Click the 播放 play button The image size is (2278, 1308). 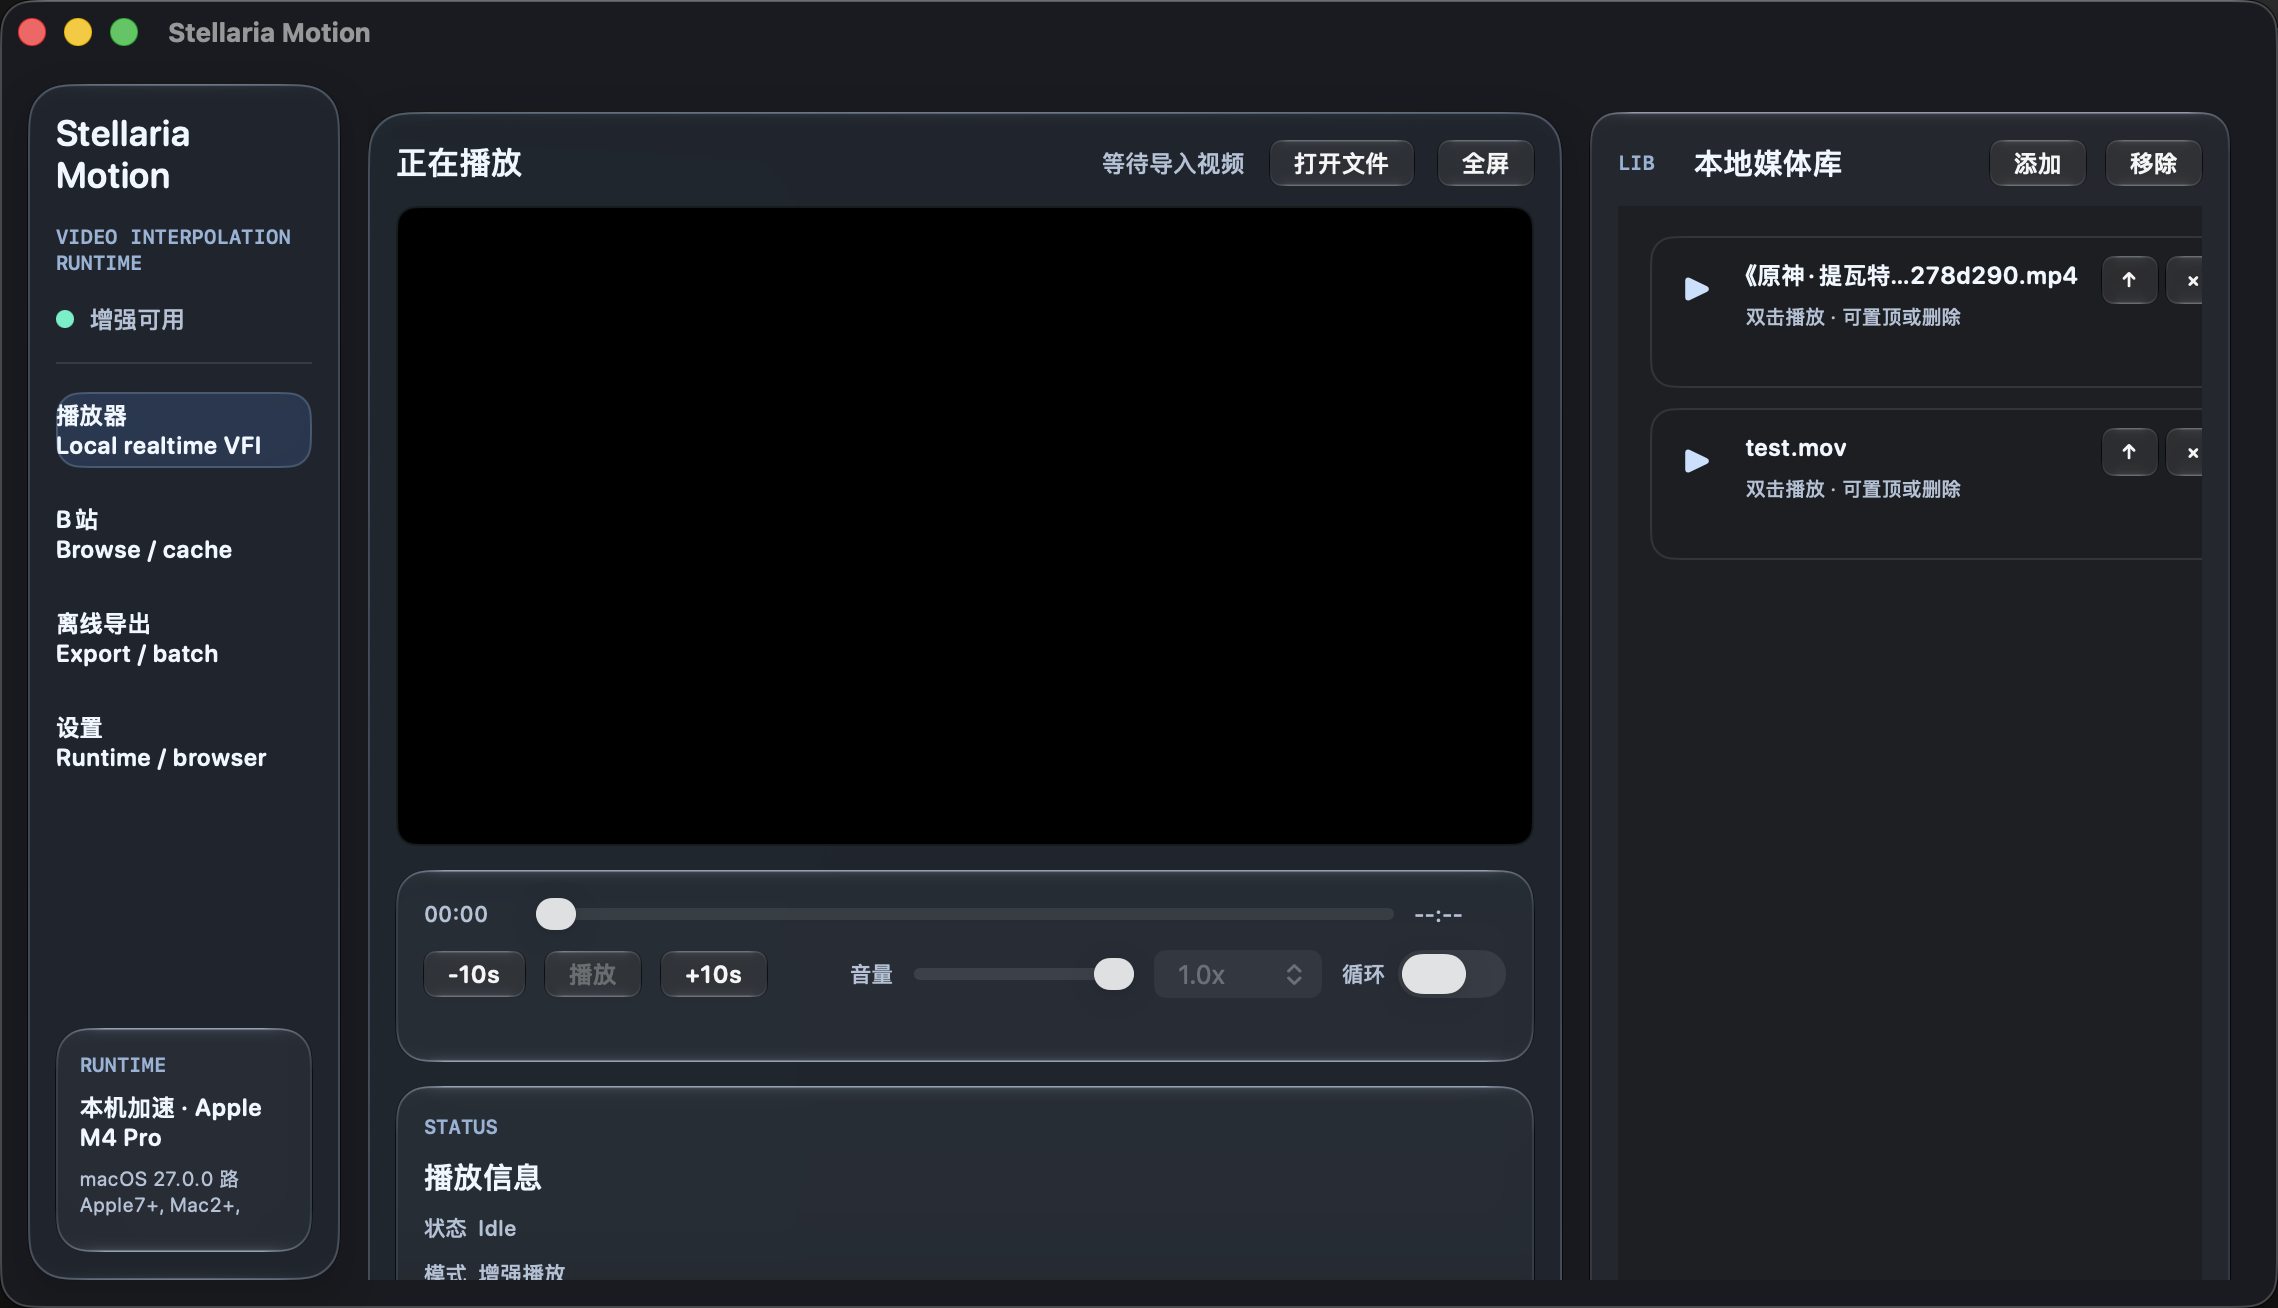point(592,974)
